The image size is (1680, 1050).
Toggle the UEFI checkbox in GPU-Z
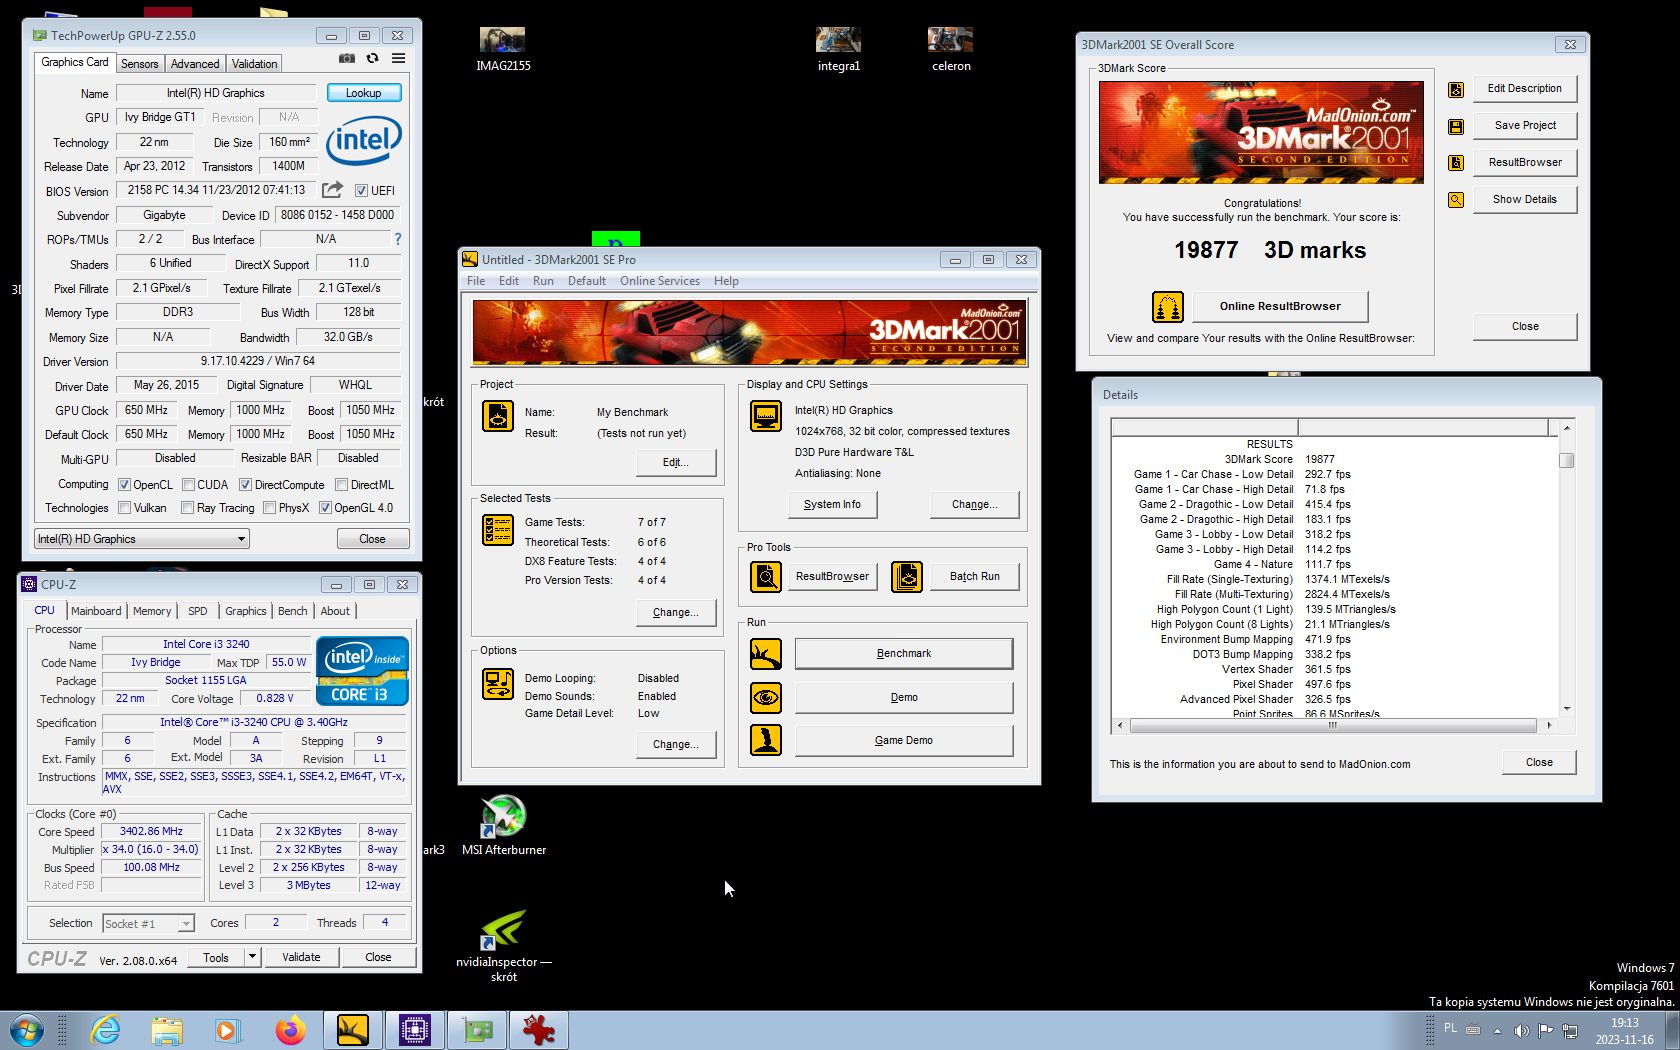[x=361, y=190]
